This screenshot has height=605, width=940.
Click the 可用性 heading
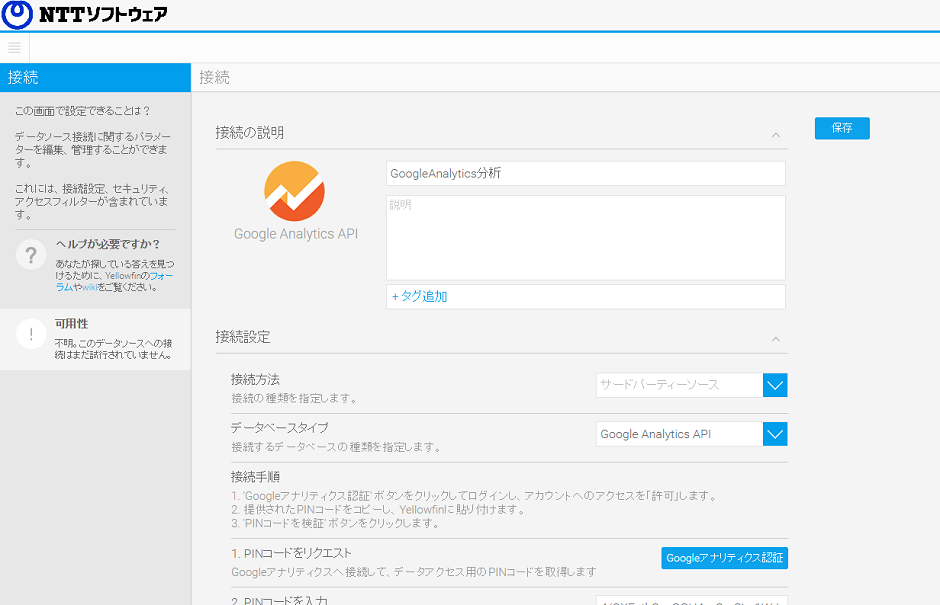pos(71,324)
